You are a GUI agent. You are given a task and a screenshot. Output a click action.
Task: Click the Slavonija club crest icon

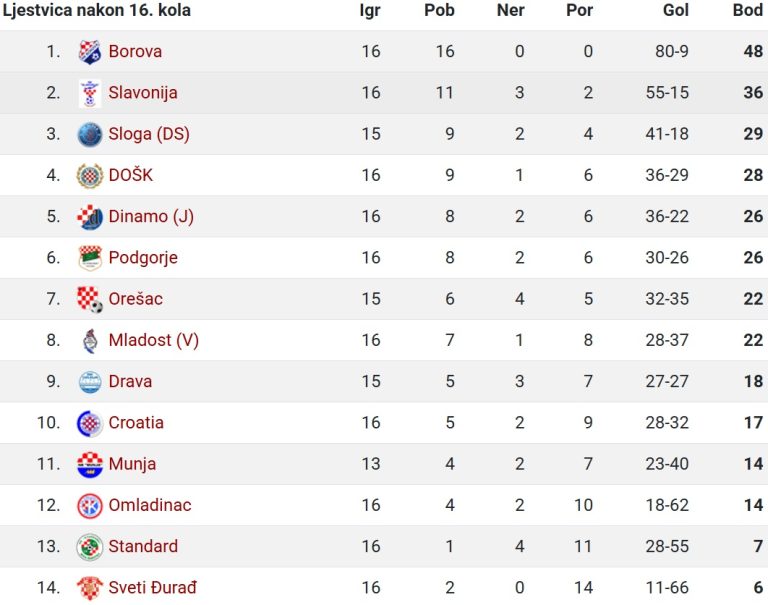(x=90, y=93)
